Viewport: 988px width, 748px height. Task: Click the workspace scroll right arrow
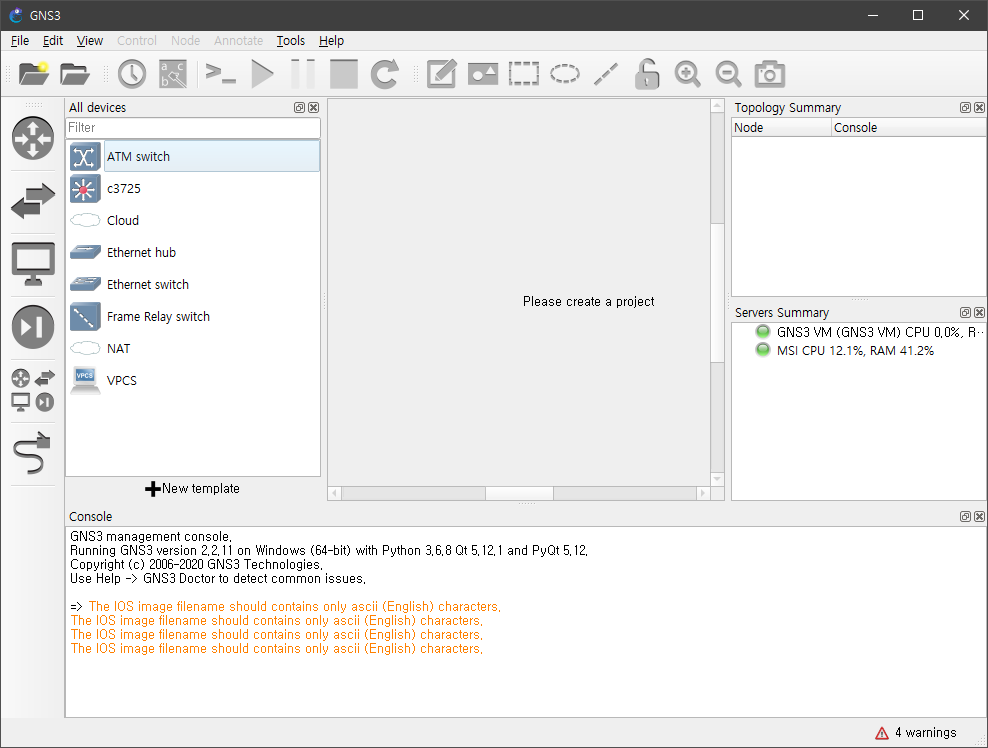pos(703,493)
